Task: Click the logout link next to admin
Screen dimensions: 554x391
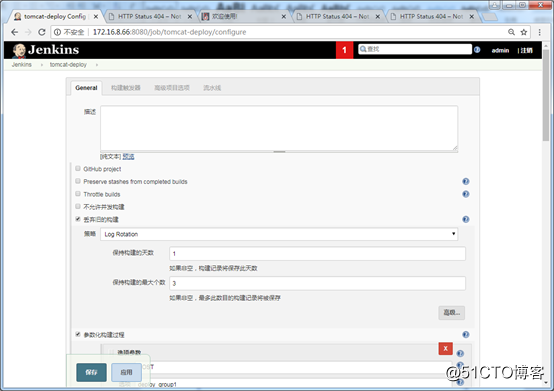Action: [x=526, y=51]
